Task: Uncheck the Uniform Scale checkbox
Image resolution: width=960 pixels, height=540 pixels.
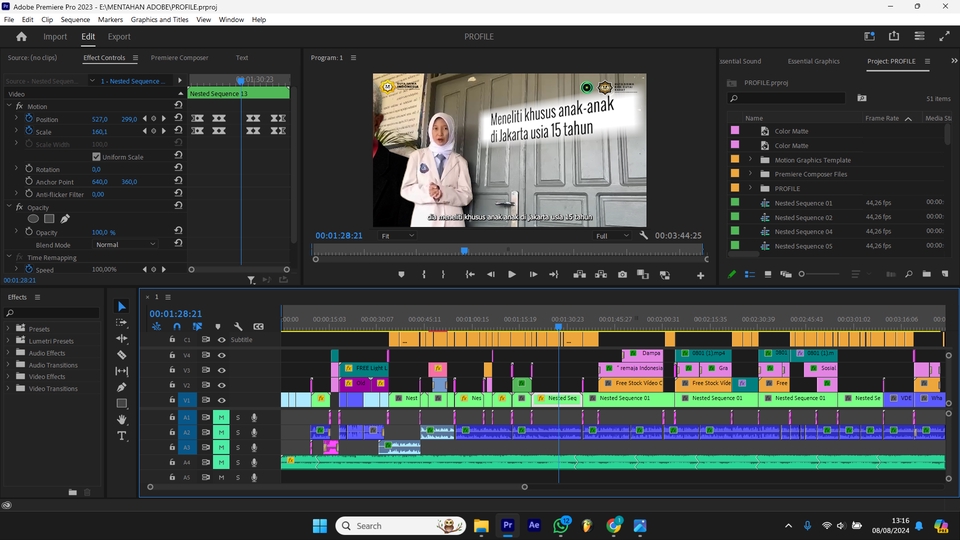Action: point(96,157)
